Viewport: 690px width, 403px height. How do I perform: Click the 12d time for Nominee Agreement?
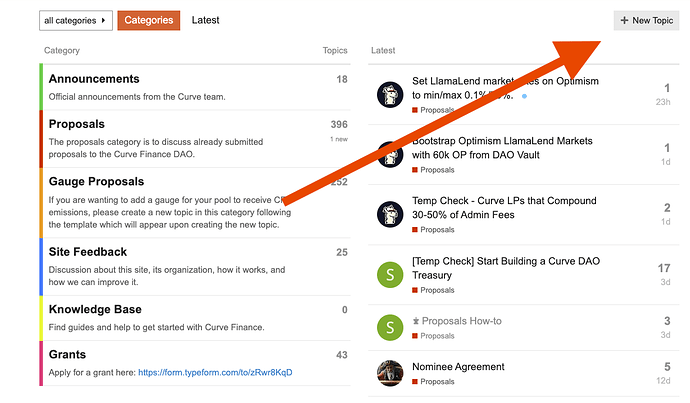(663, 381)
